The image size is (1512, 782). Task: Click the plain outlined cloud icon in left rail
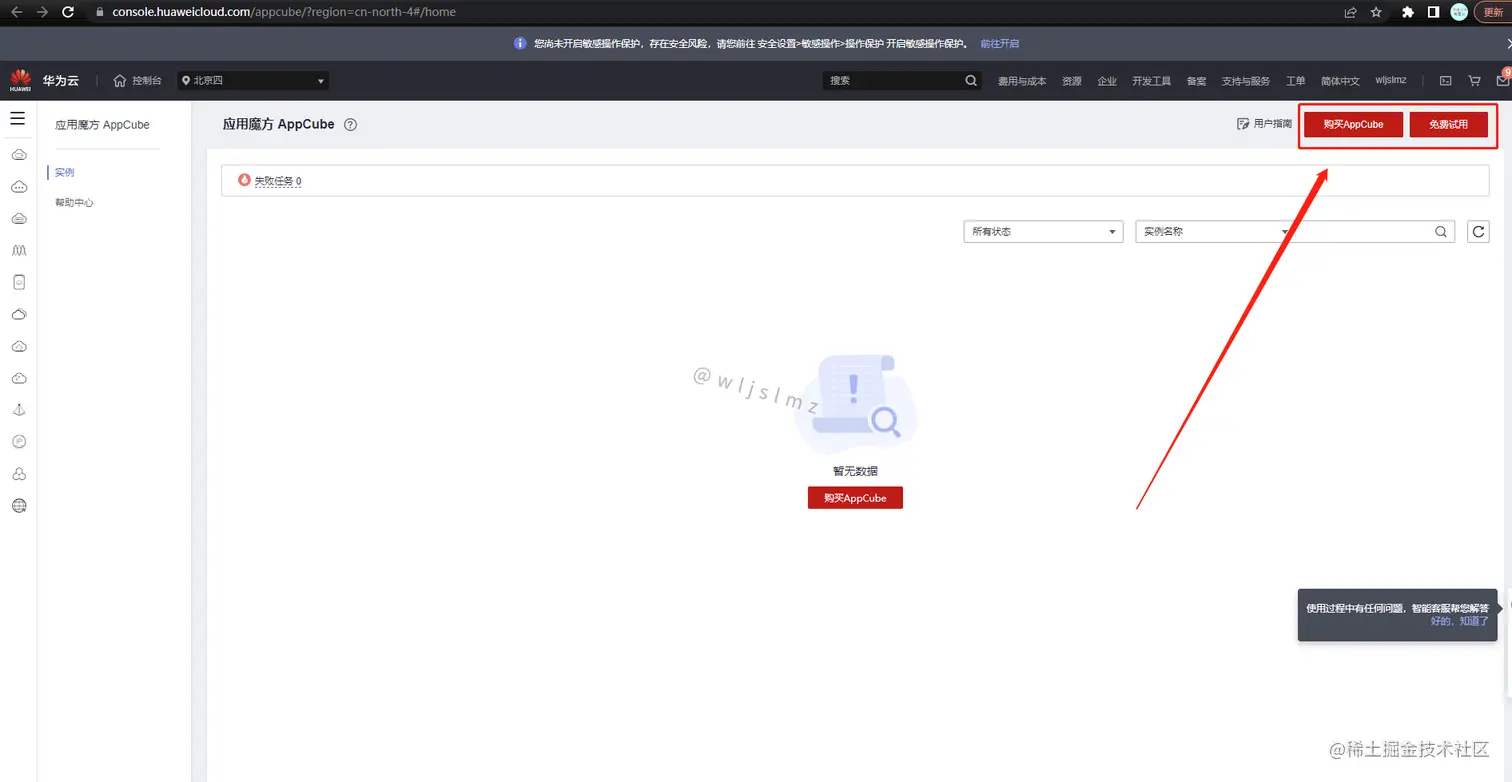(x=19, y=314)
